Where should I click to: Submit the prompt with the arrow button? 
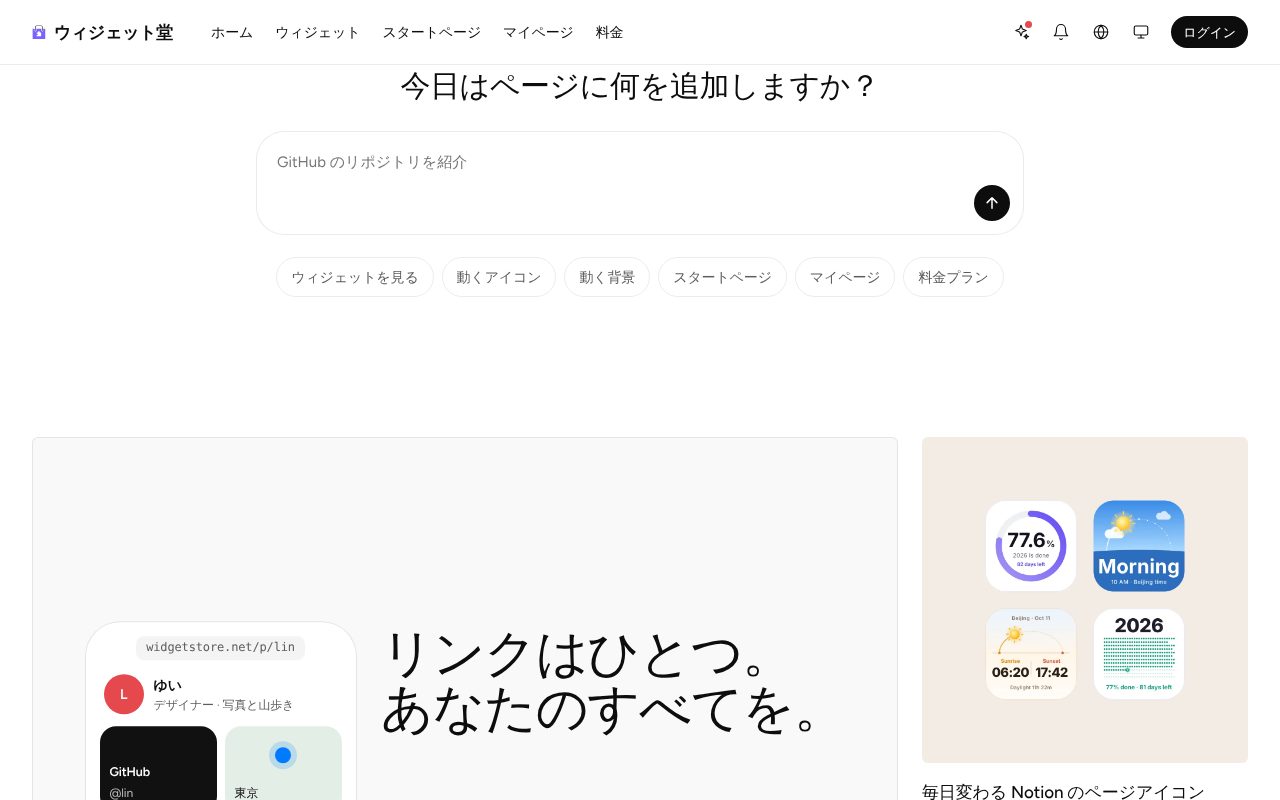(992, 203)
